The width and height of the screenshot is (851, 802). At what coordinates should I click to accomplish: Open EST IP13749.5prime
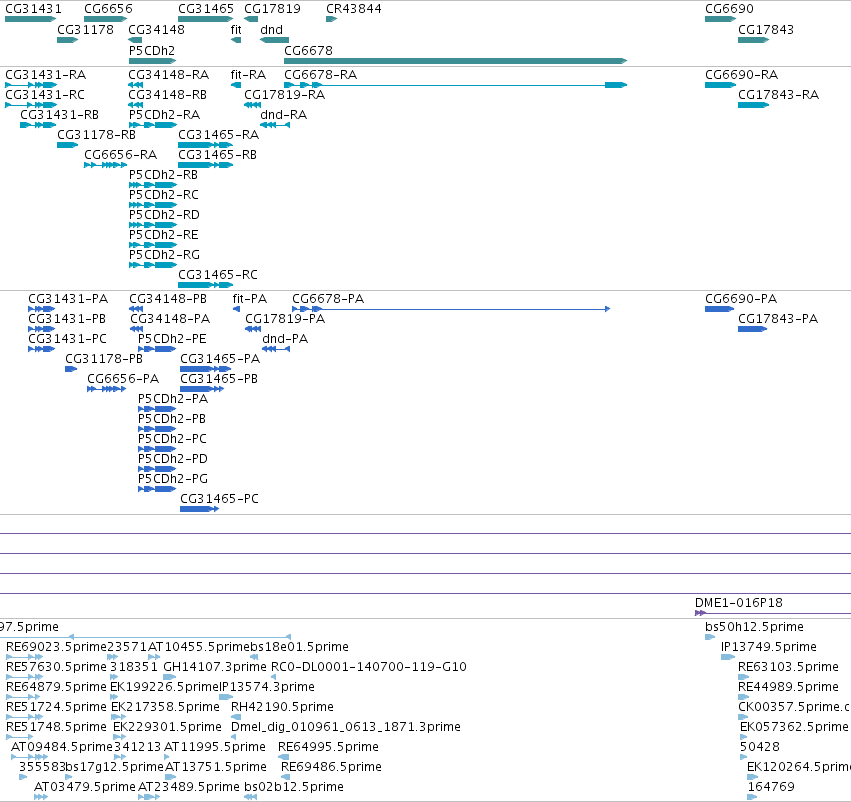tap(769, 647)
